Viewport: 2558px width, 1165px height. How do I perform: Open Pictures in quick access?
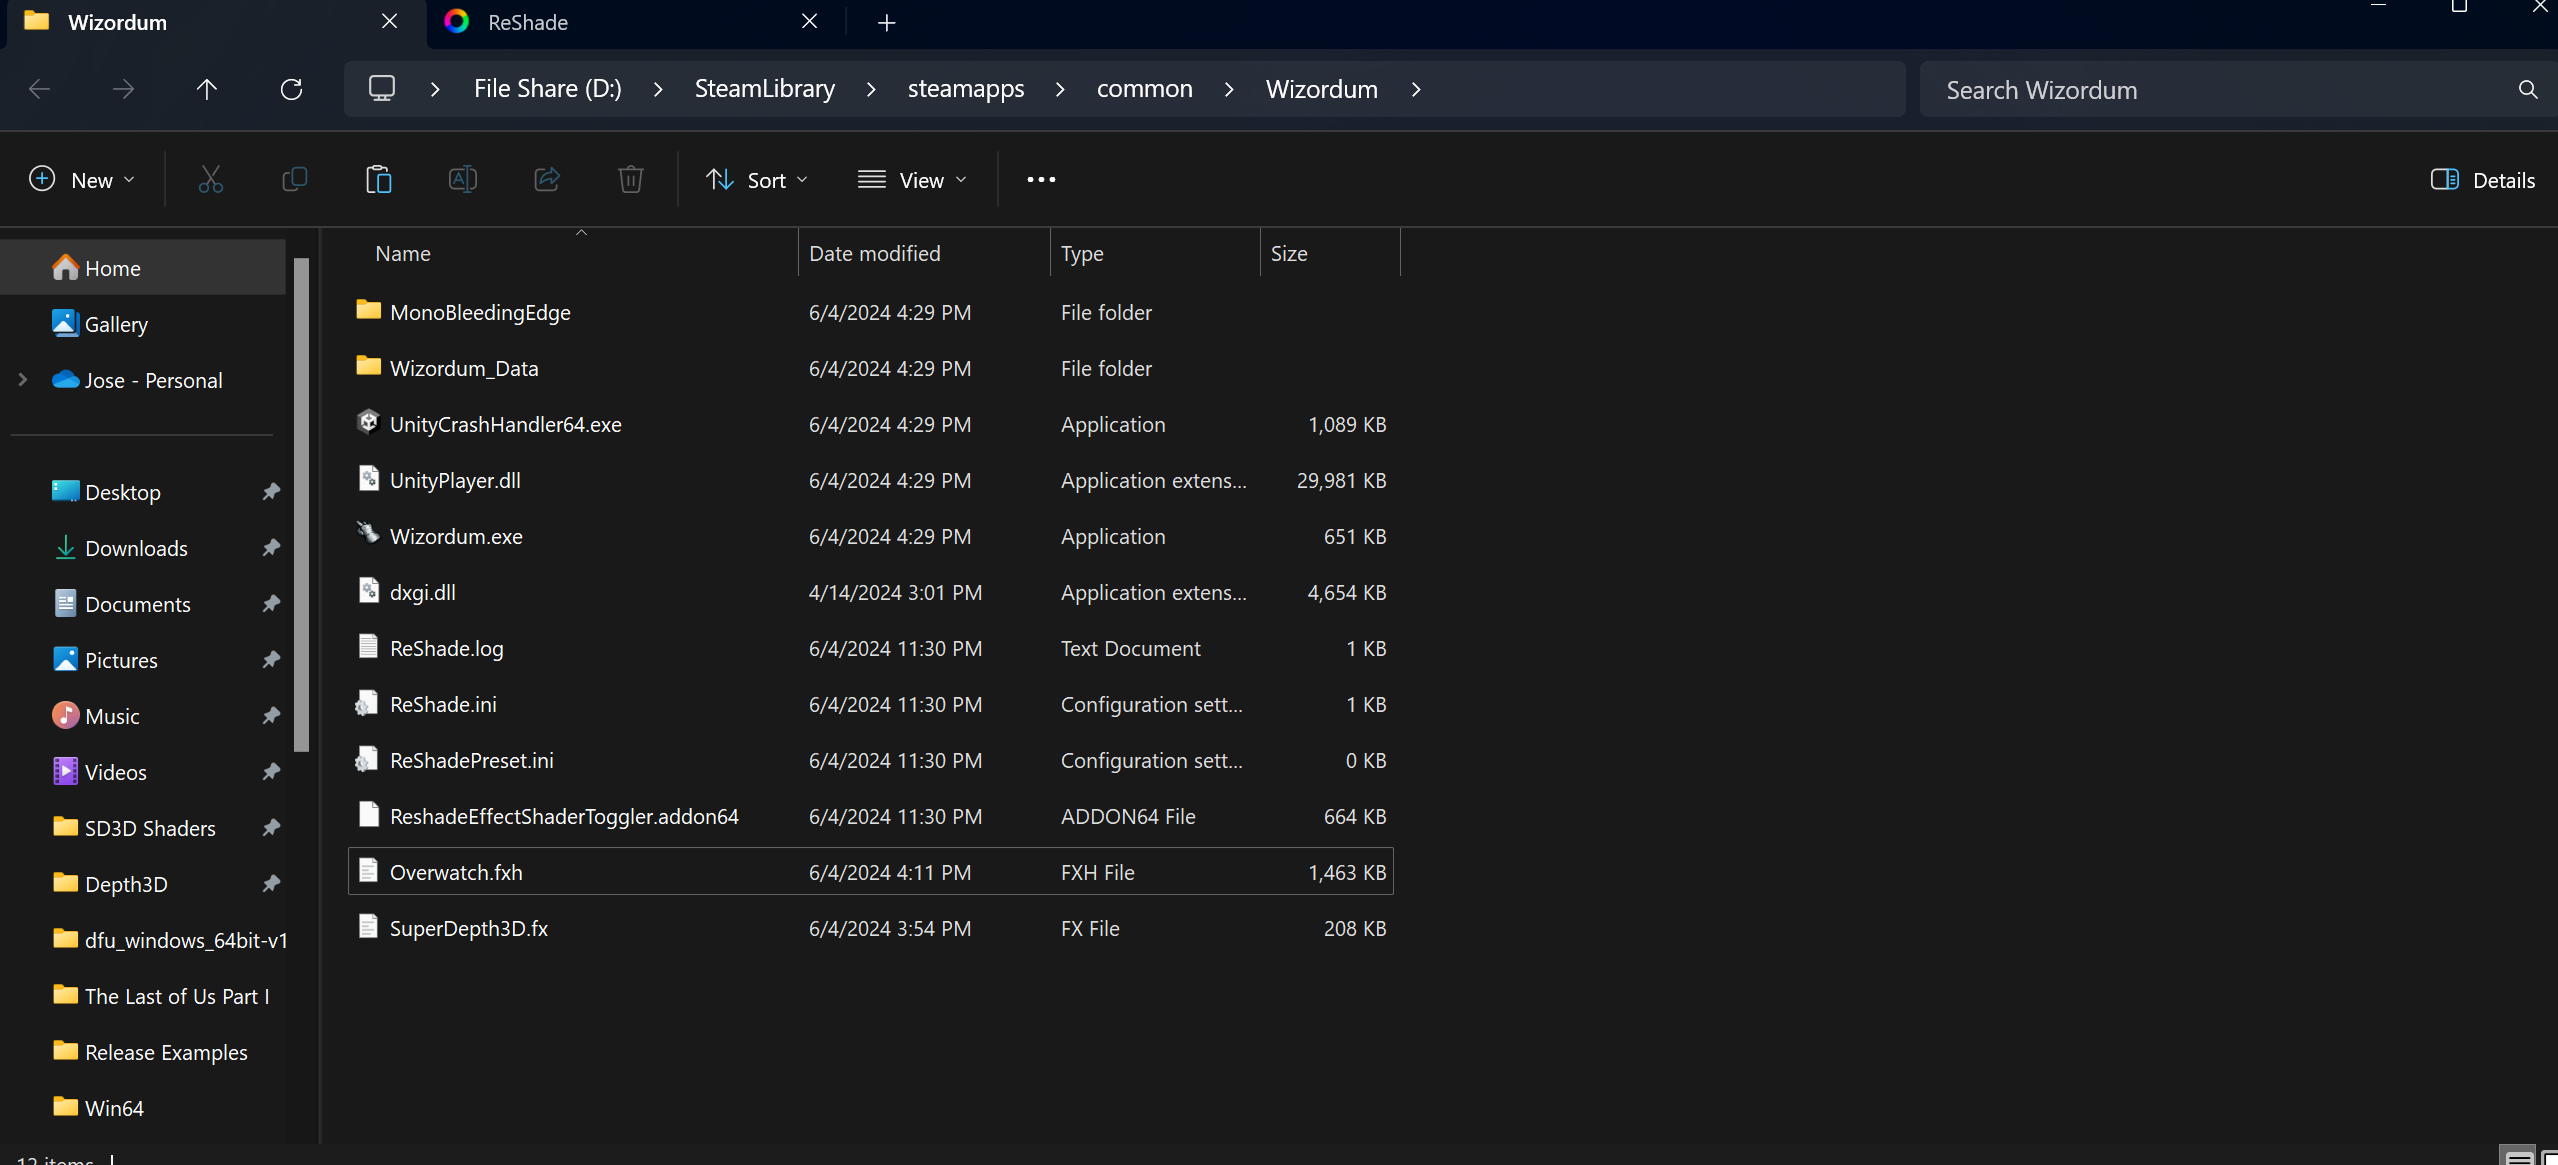click(x=143, y=660)
